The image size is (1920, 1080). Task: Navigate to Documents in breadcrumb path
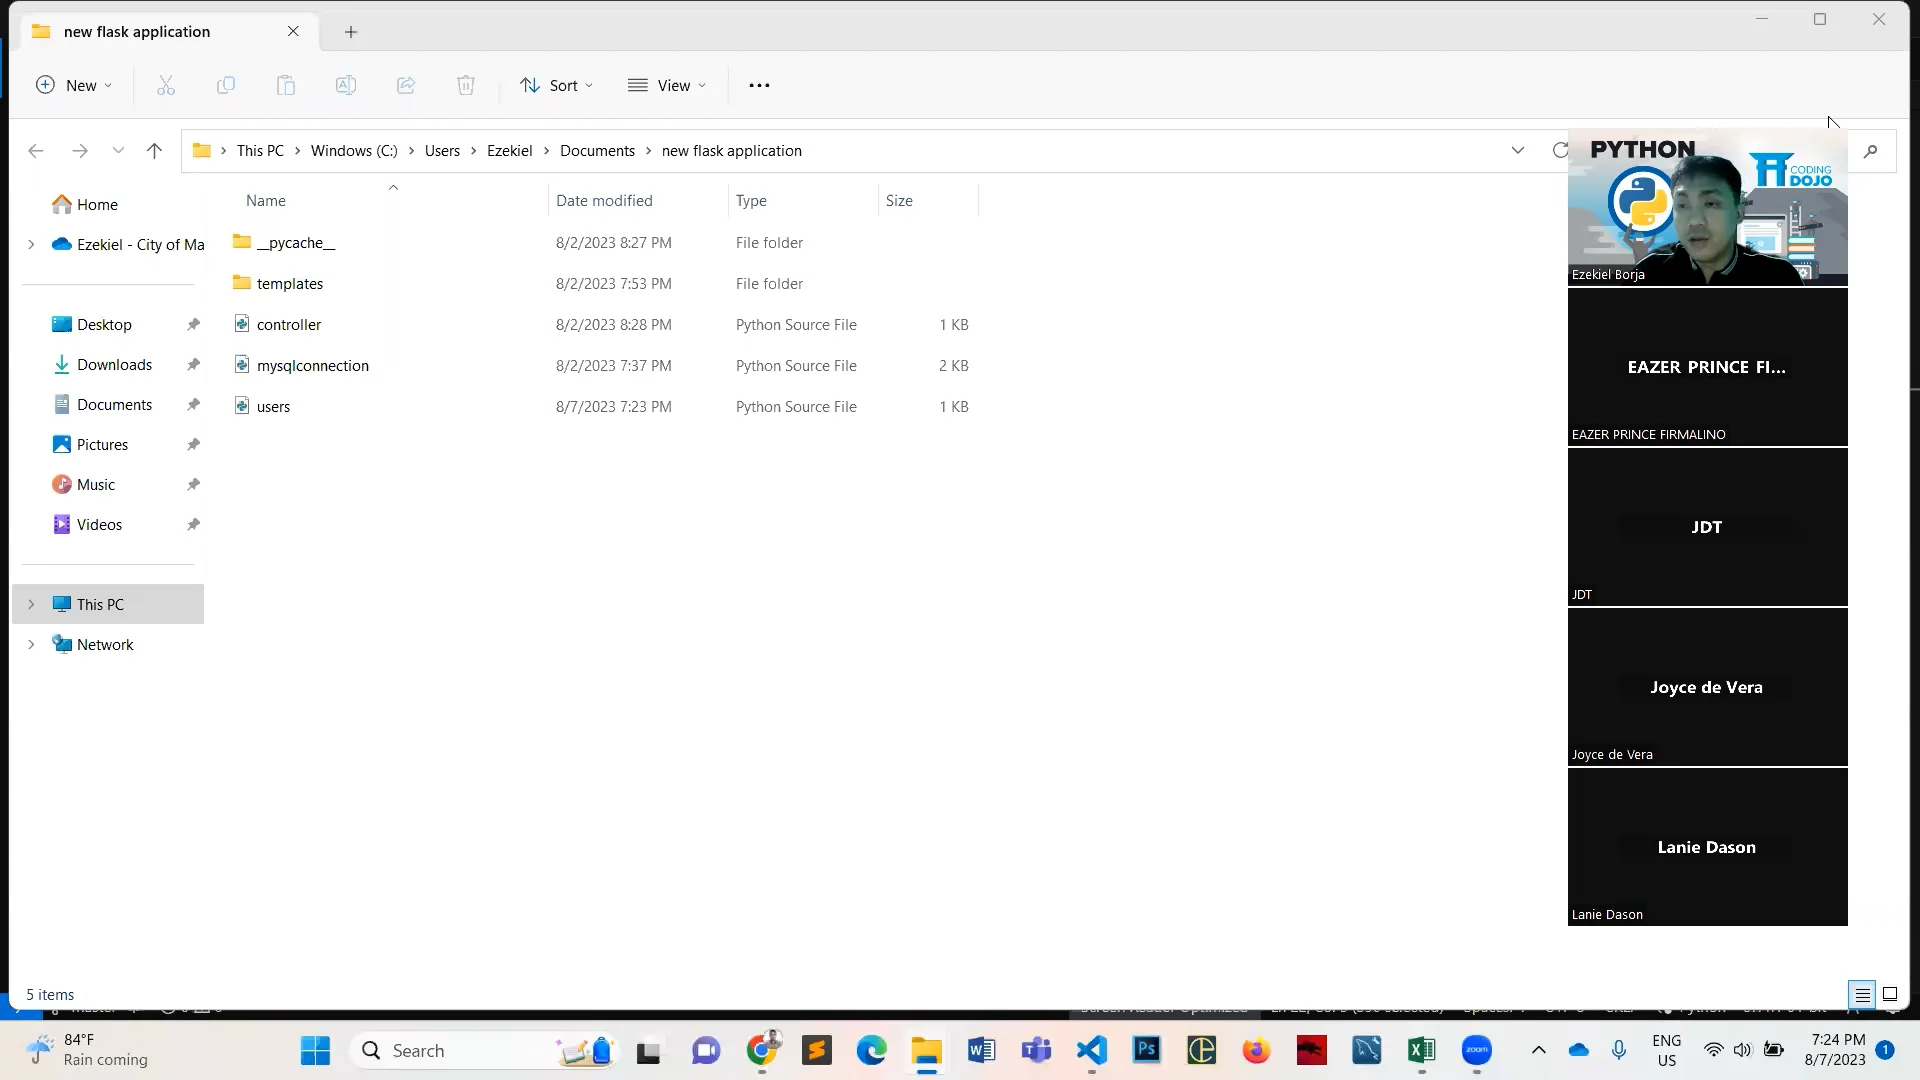click(597, 151)
